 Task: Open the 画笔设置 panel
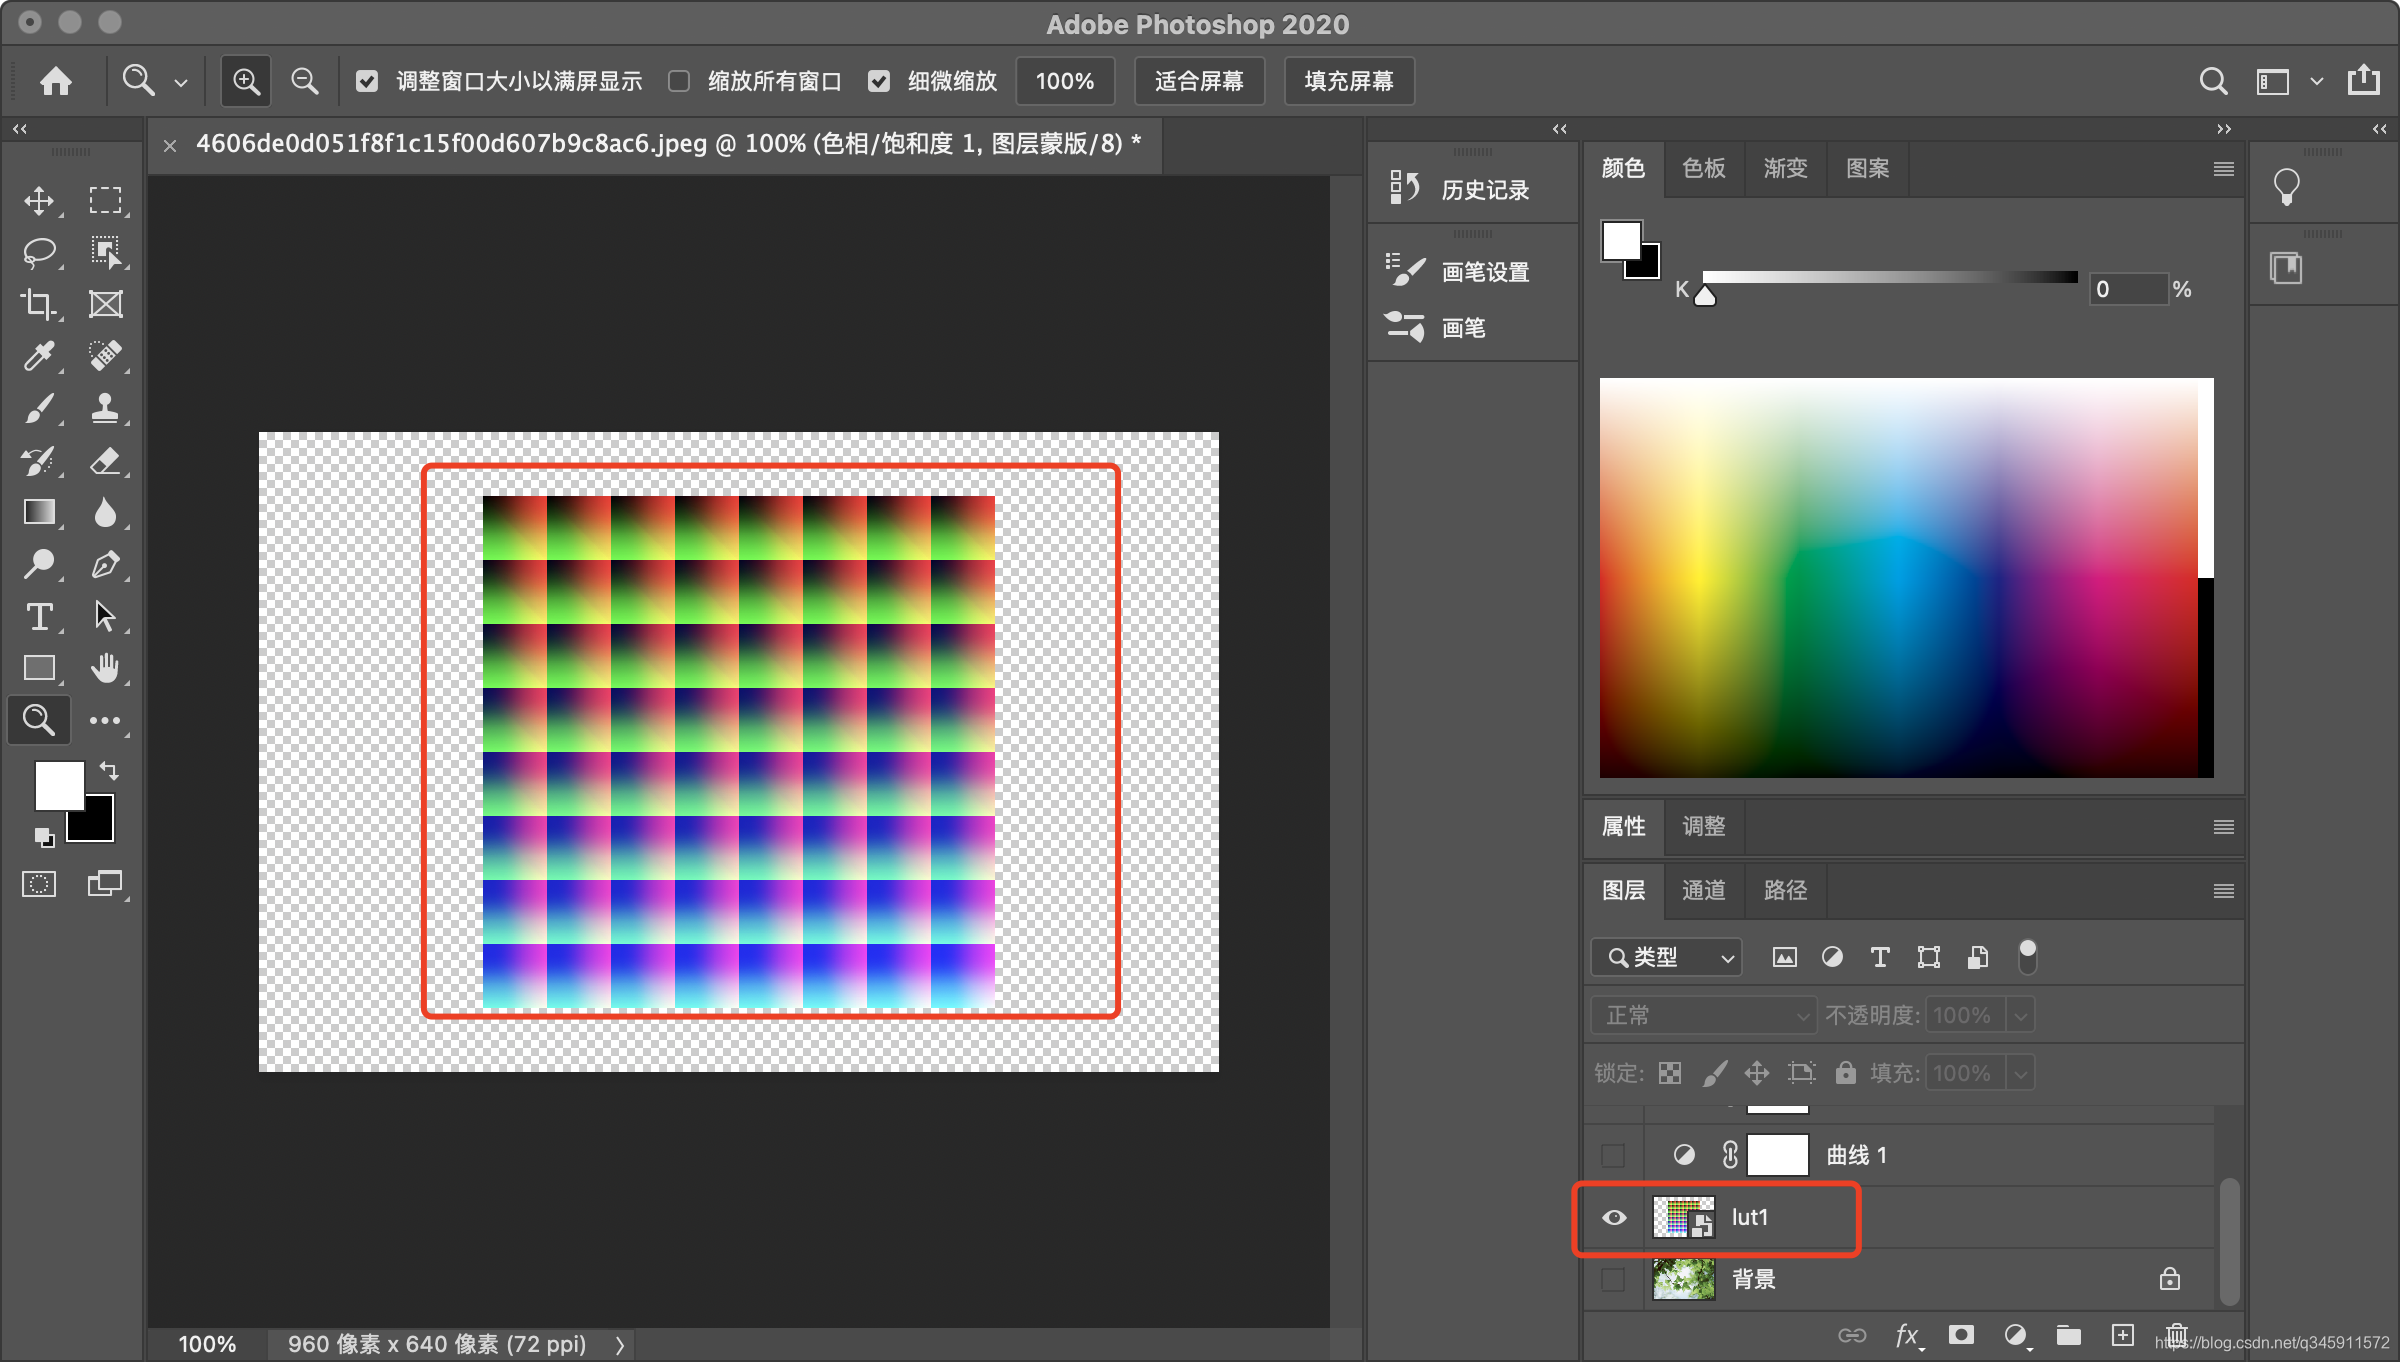click(x=1460, y=271)
